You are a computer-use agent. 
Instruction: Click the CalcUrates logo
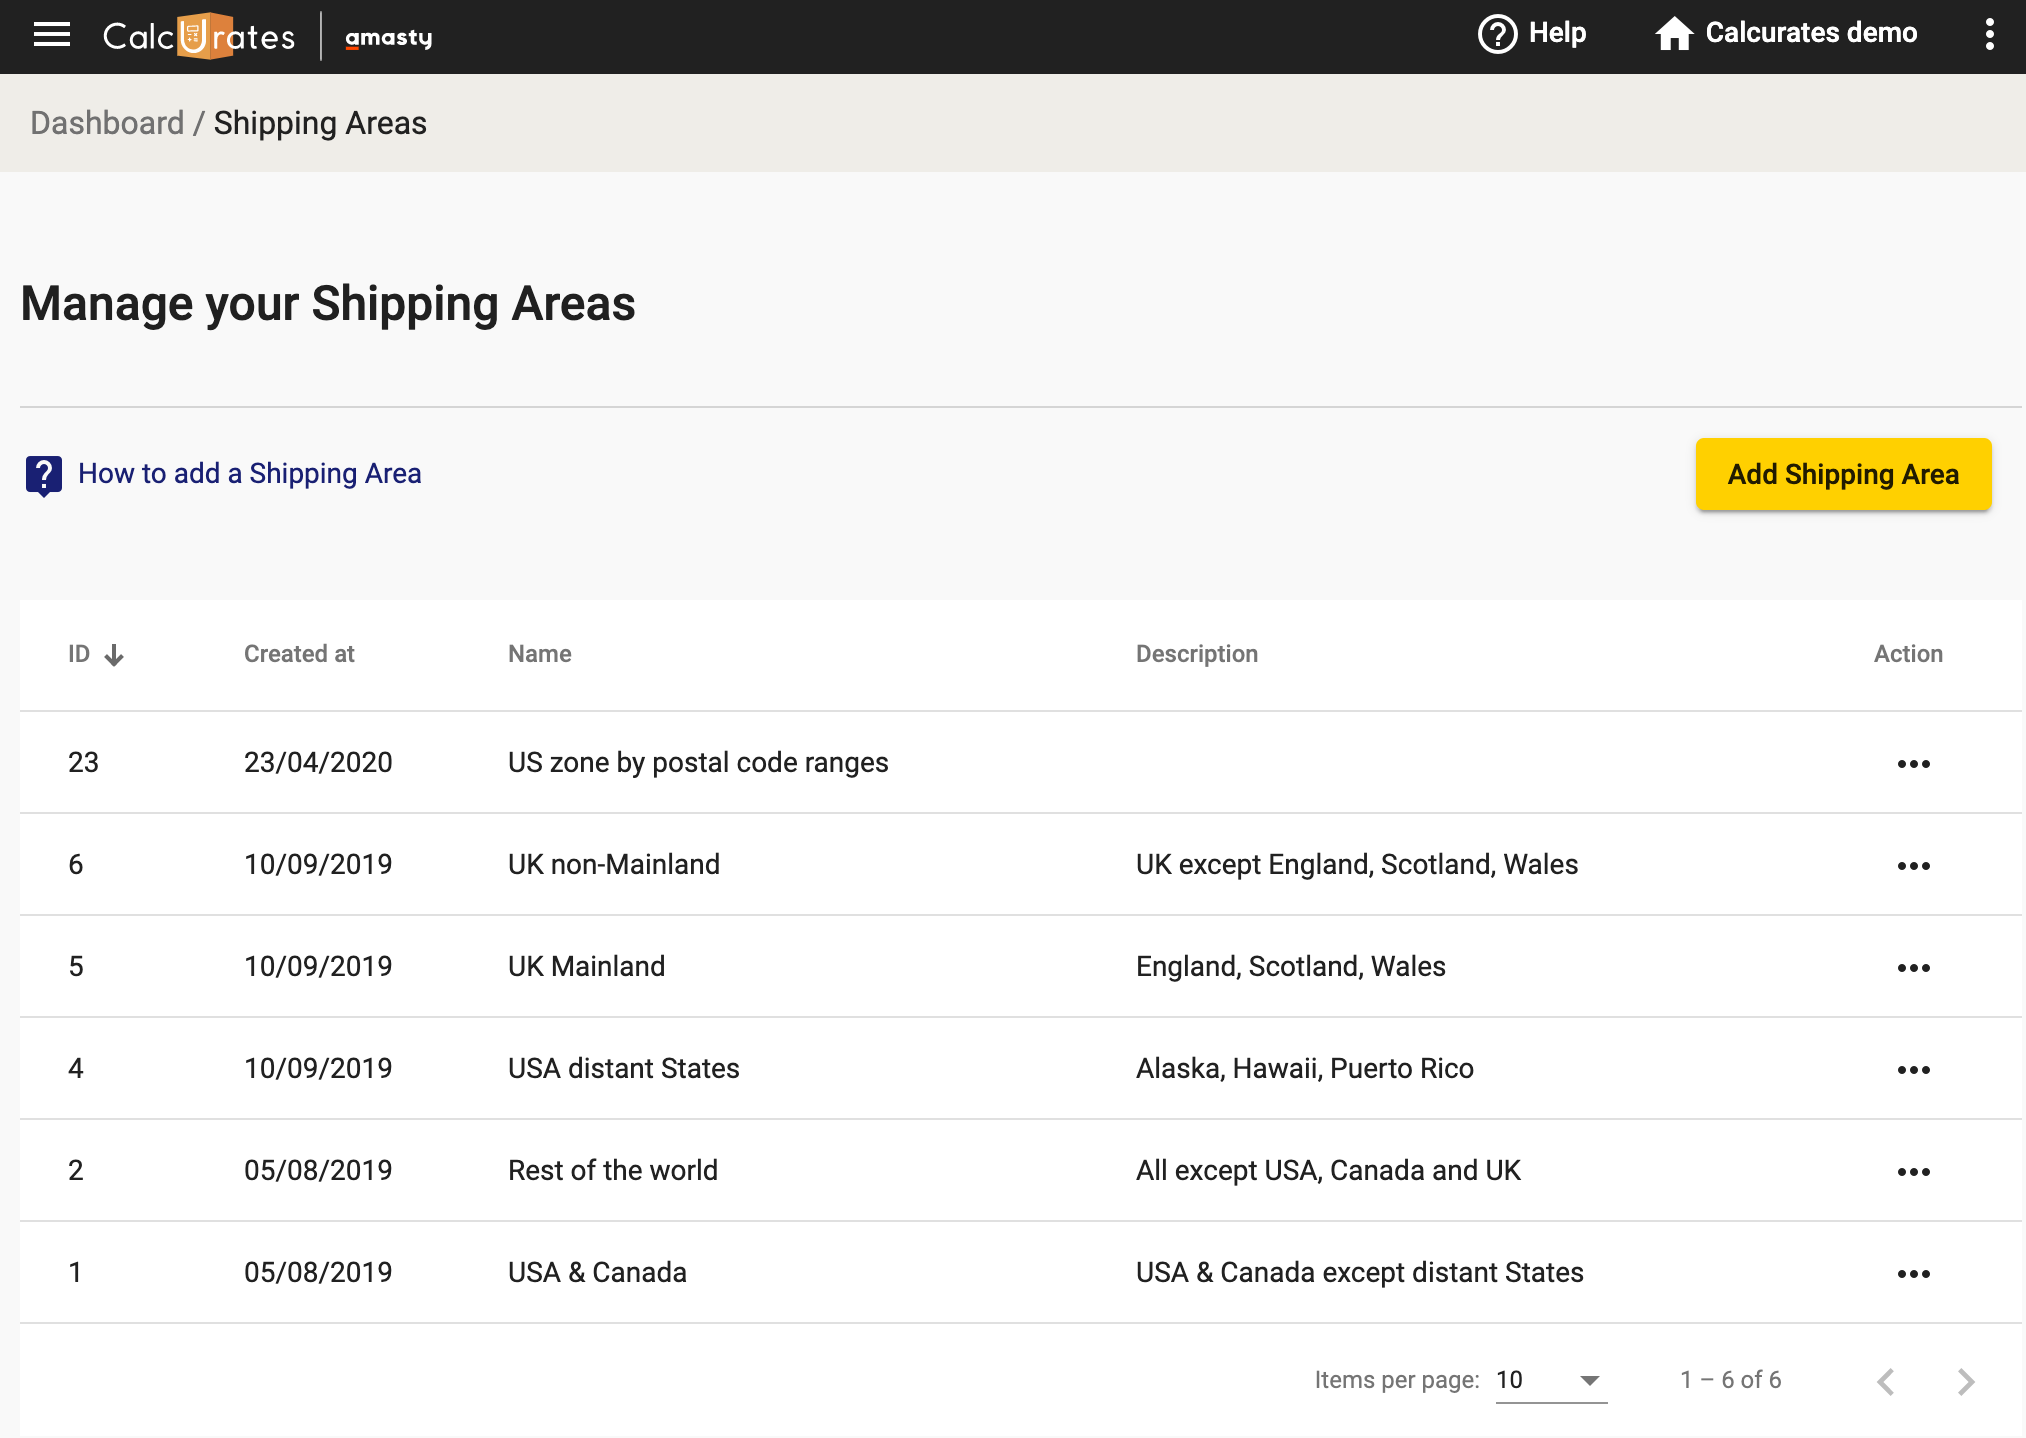[x=198, y=36]
